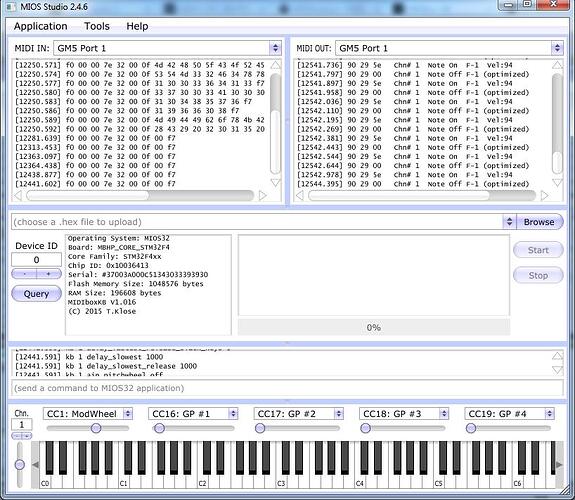
Task: Click the CC17 GP #2 slider knob
Action: [260, 428]
